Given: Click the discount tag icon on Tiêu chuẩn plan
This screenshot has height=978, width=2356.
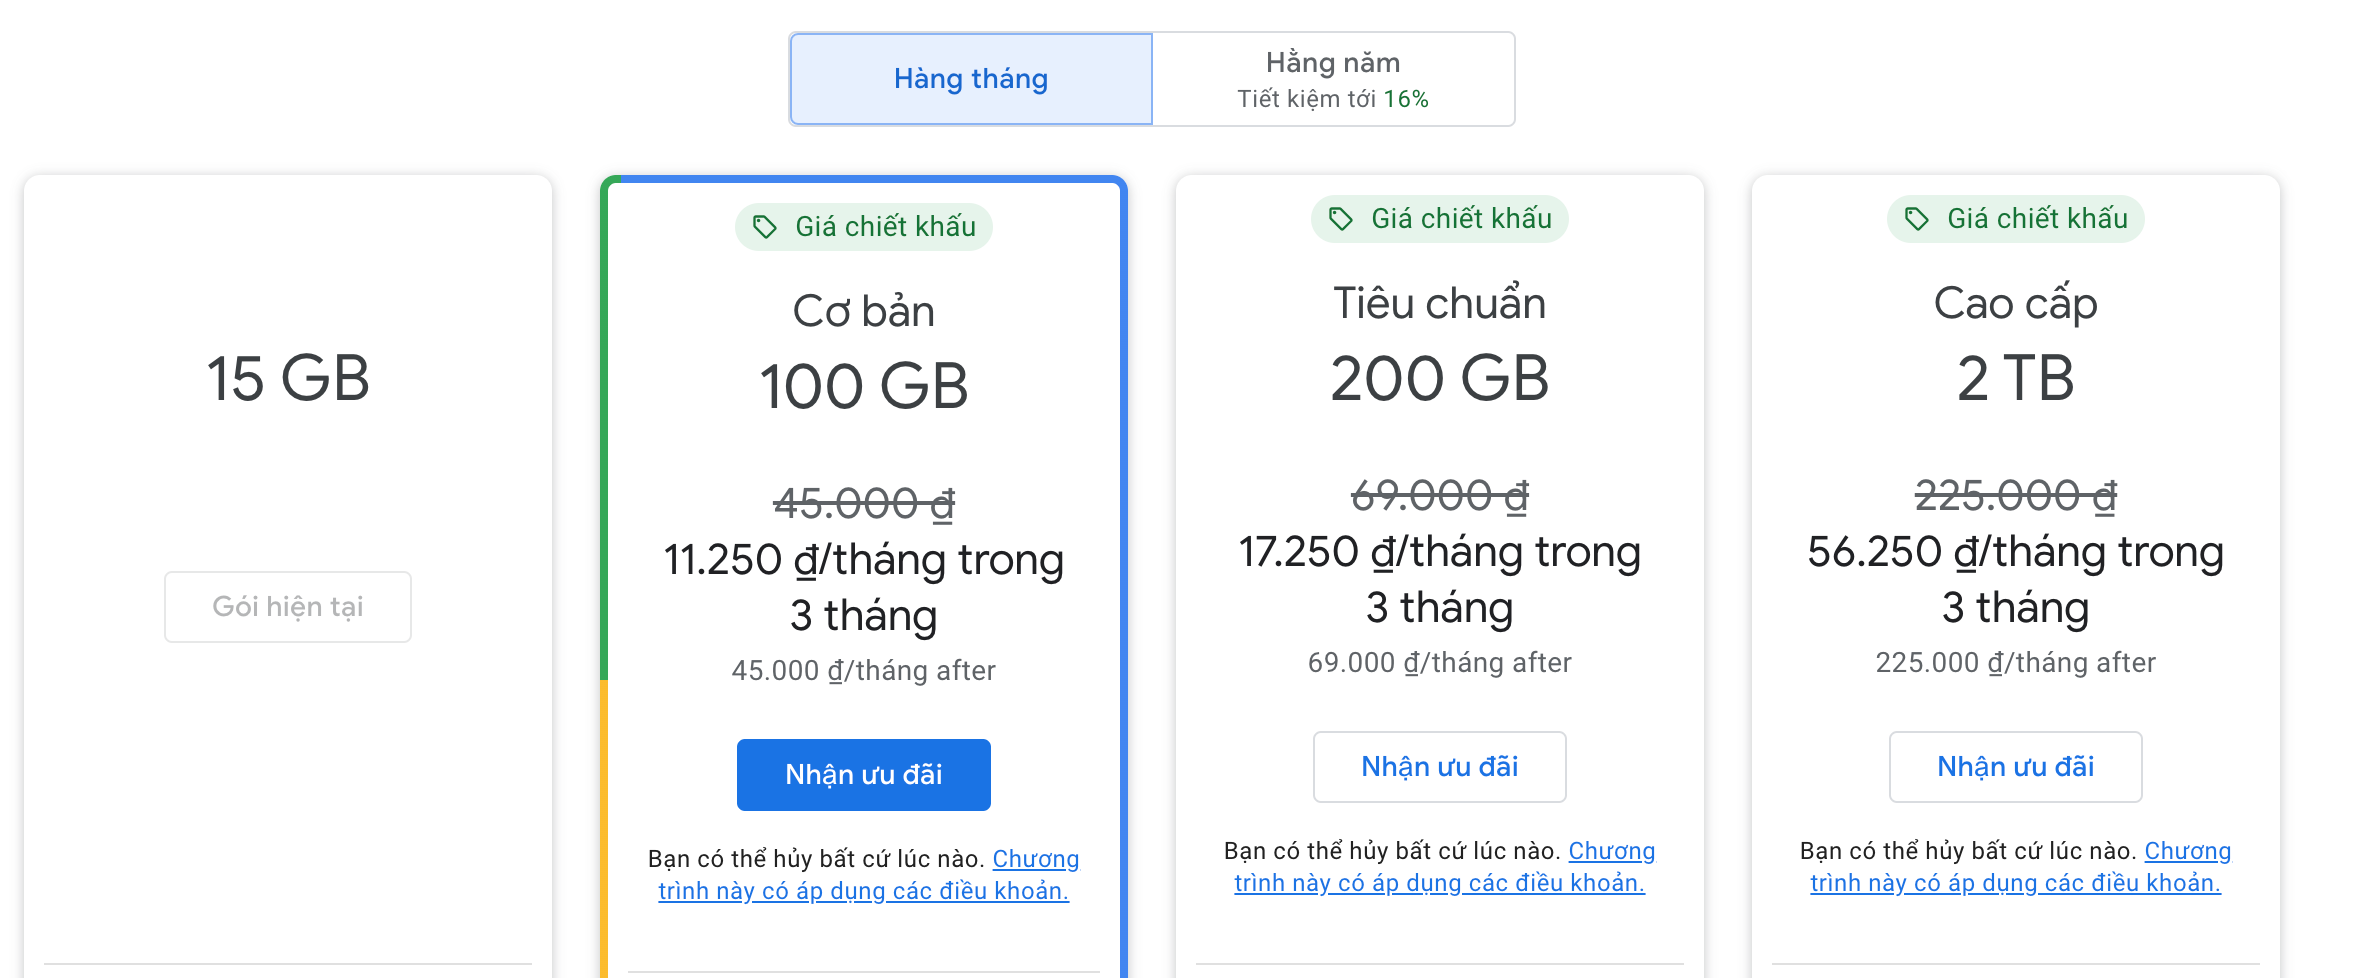Looking at the screenshot, I should [1341, 219].
